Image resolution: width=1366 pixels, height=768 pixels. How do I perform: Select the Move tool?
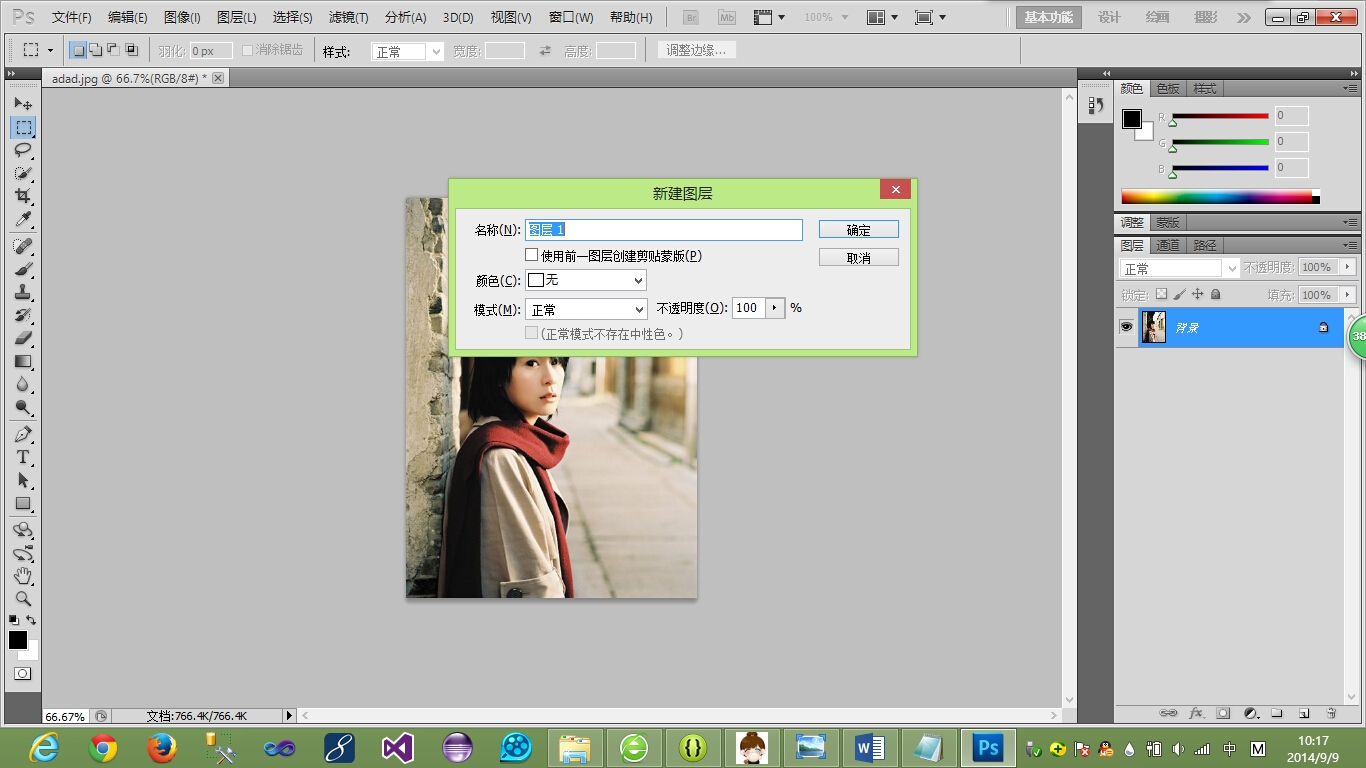(23, 104)
